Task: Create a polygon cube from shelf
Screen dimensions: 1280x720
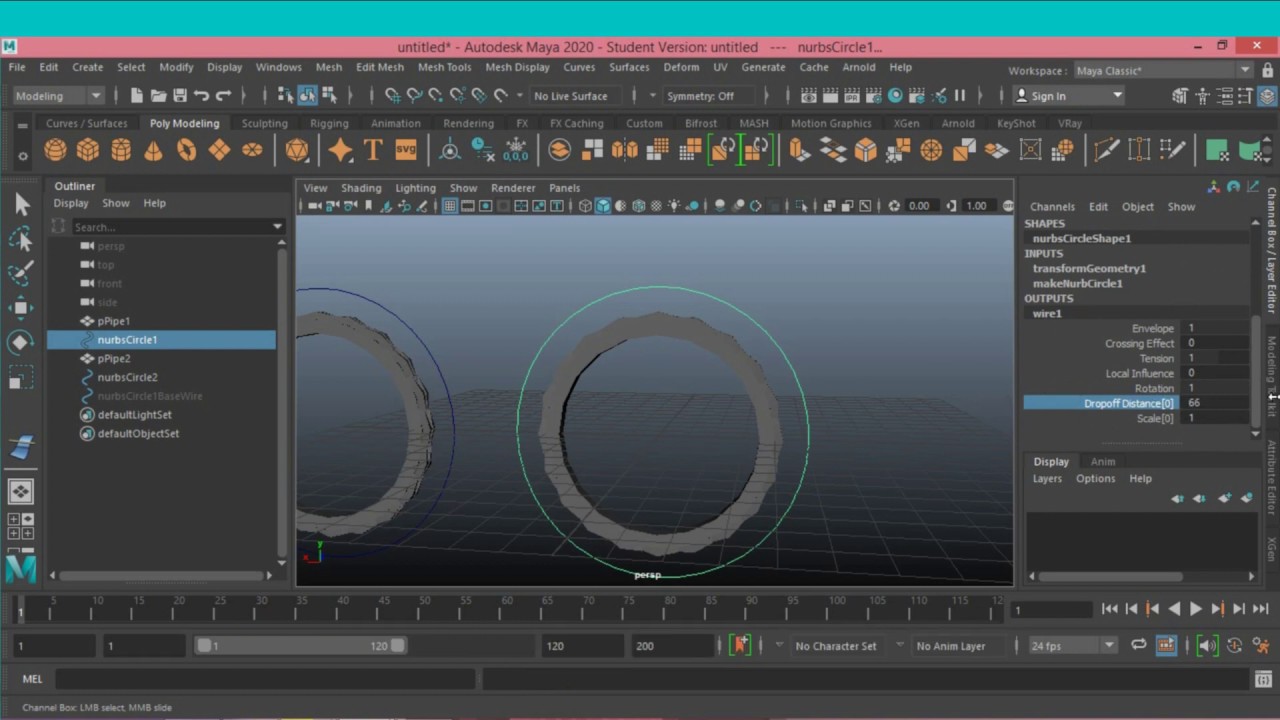Action: tap(88, 150)
